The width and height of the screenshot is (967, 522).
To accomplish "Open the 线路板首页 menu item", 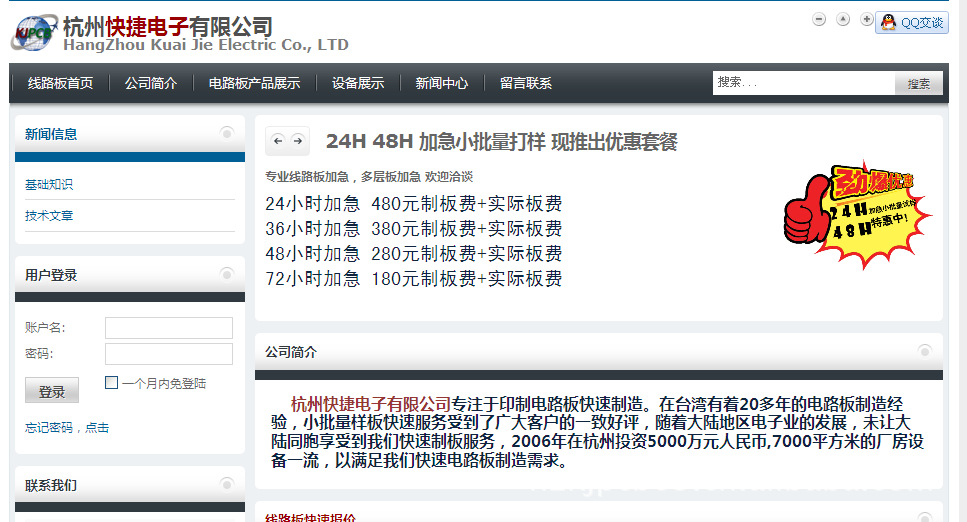I will coord(60,83).
